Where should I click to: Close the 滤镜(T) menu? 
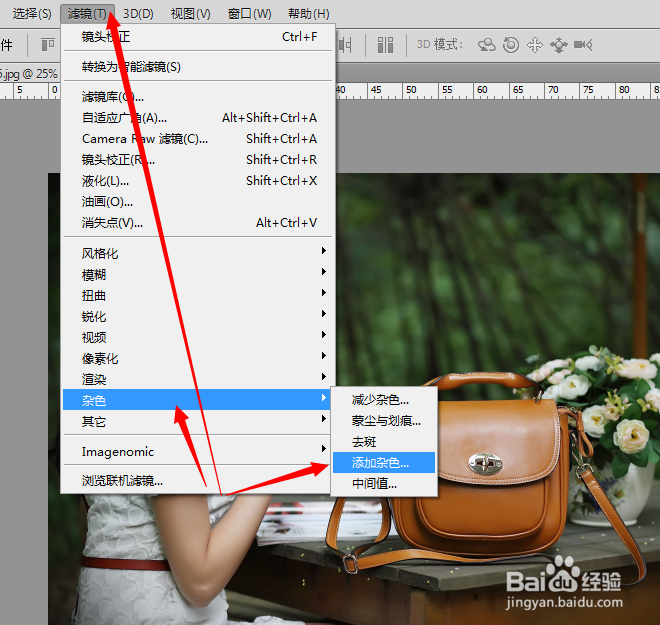(x=87, y=13)
